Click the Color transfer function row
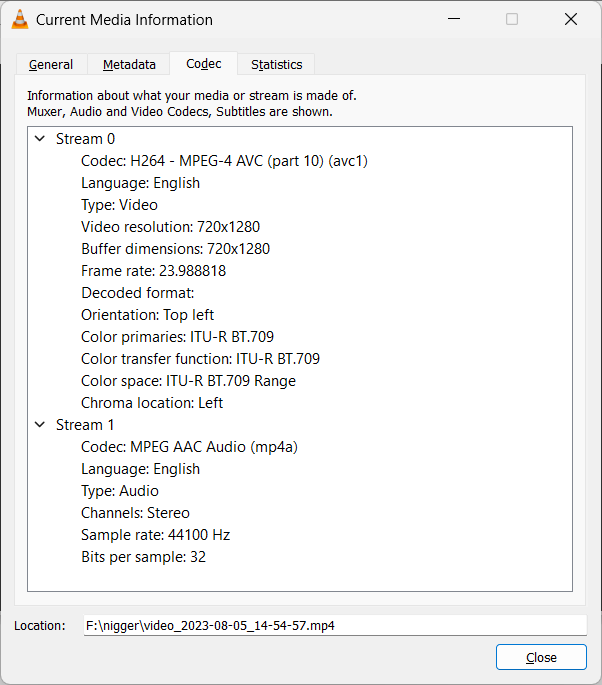 point(200,359)
